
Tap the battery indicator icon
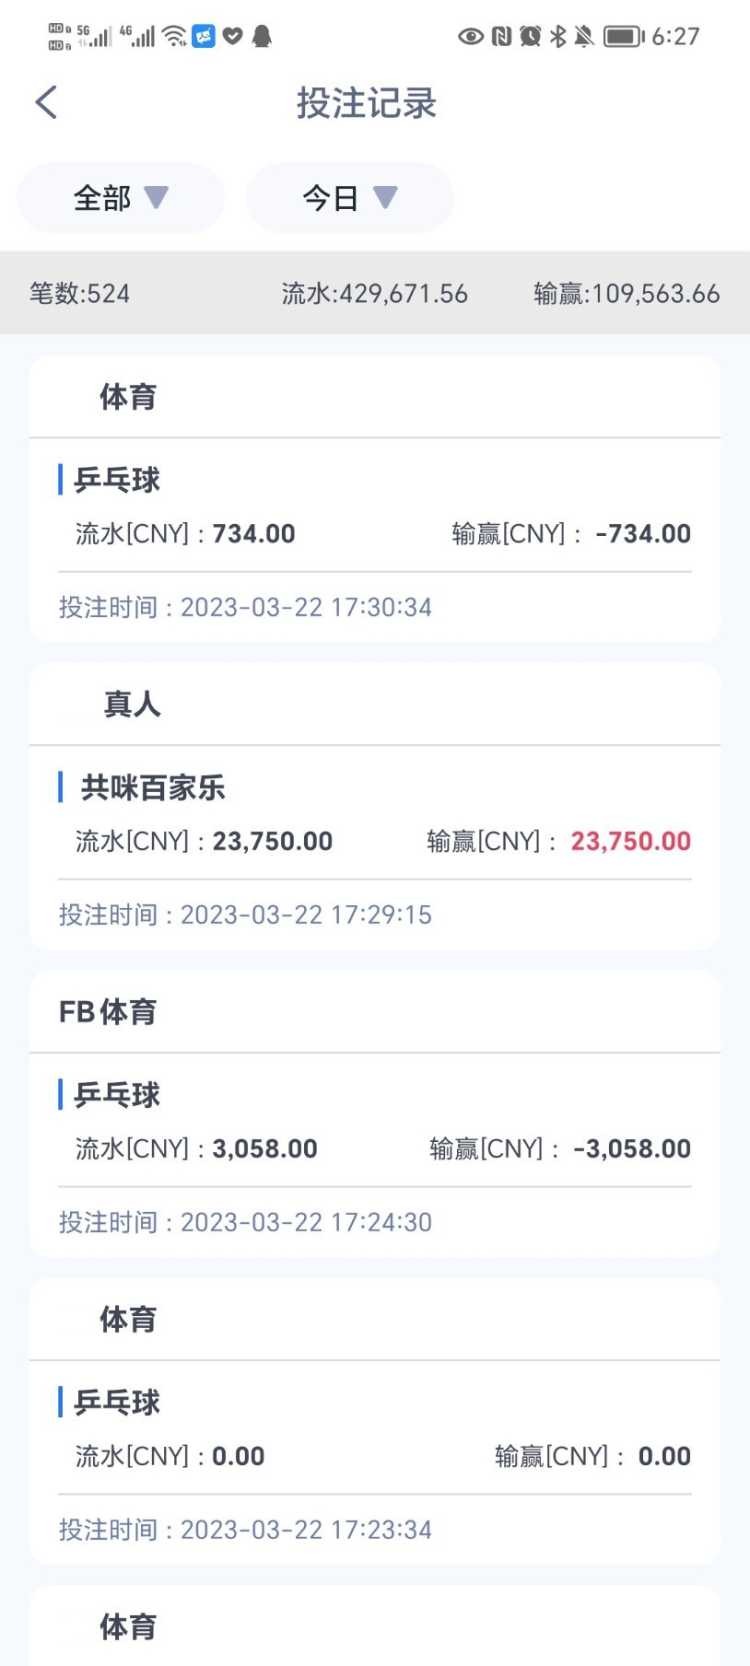point(624,37)
